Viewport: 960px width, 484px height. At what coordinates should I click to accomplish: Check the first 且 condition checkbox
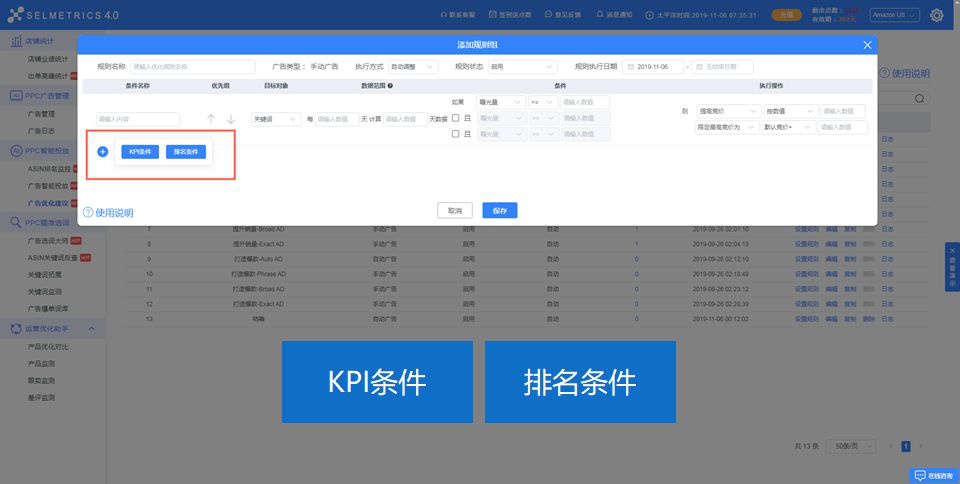[455, 118]
